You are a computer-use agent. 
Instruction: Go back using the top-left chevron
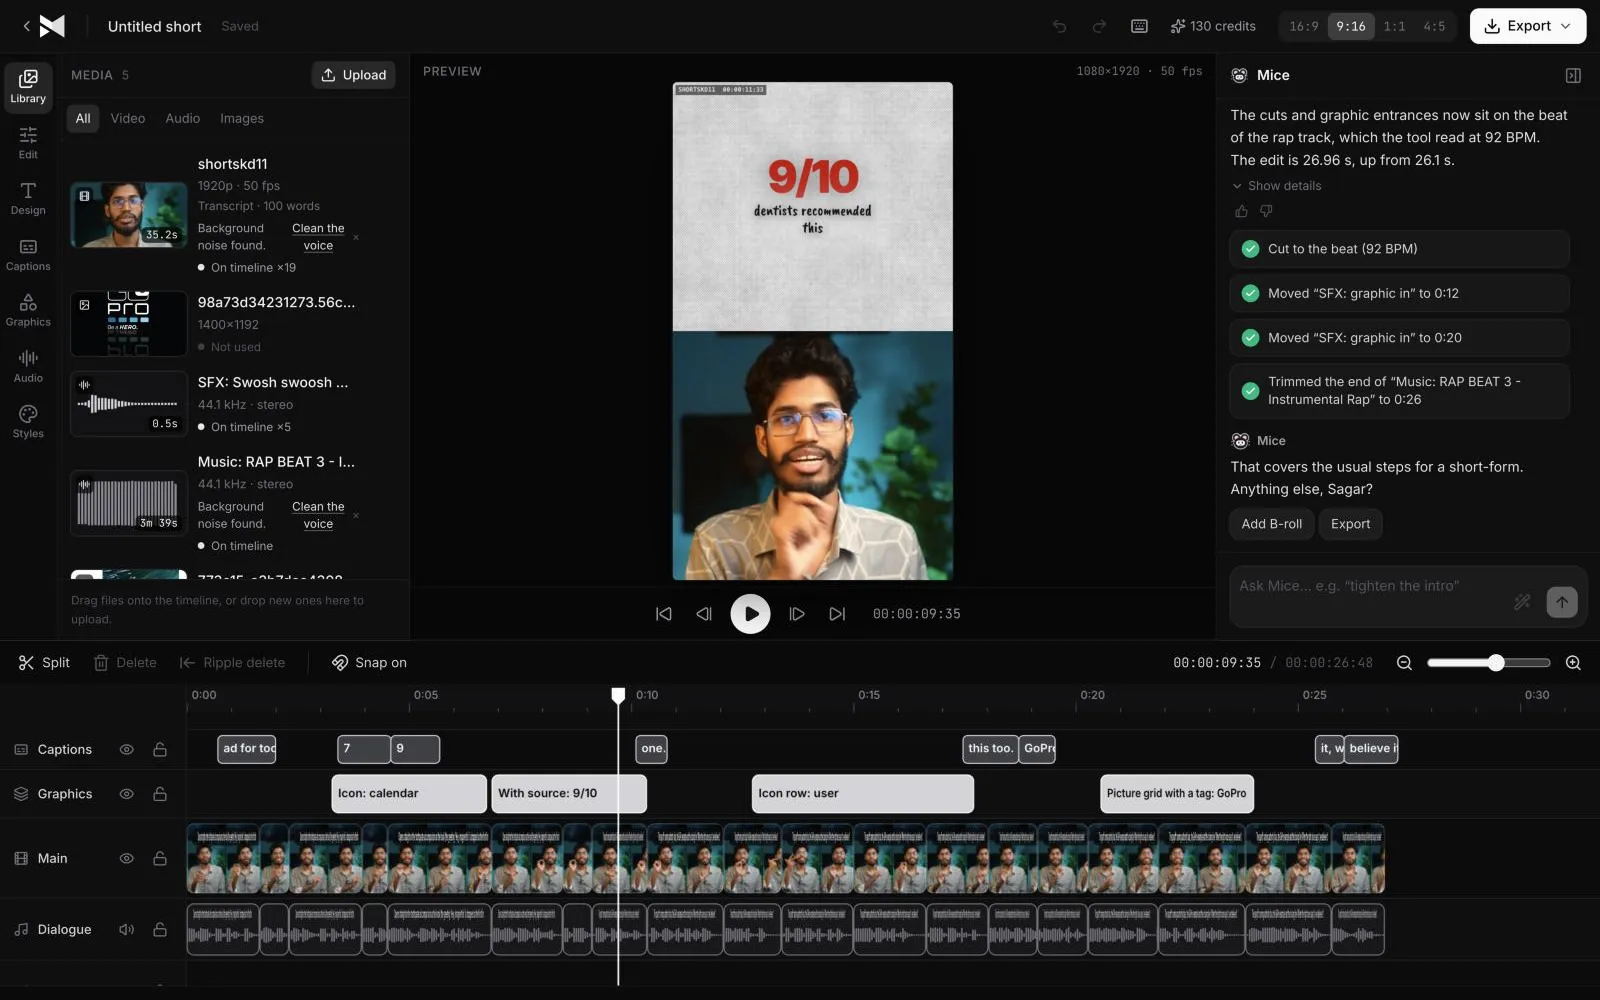pyautogui.click(x=26, y=26)
